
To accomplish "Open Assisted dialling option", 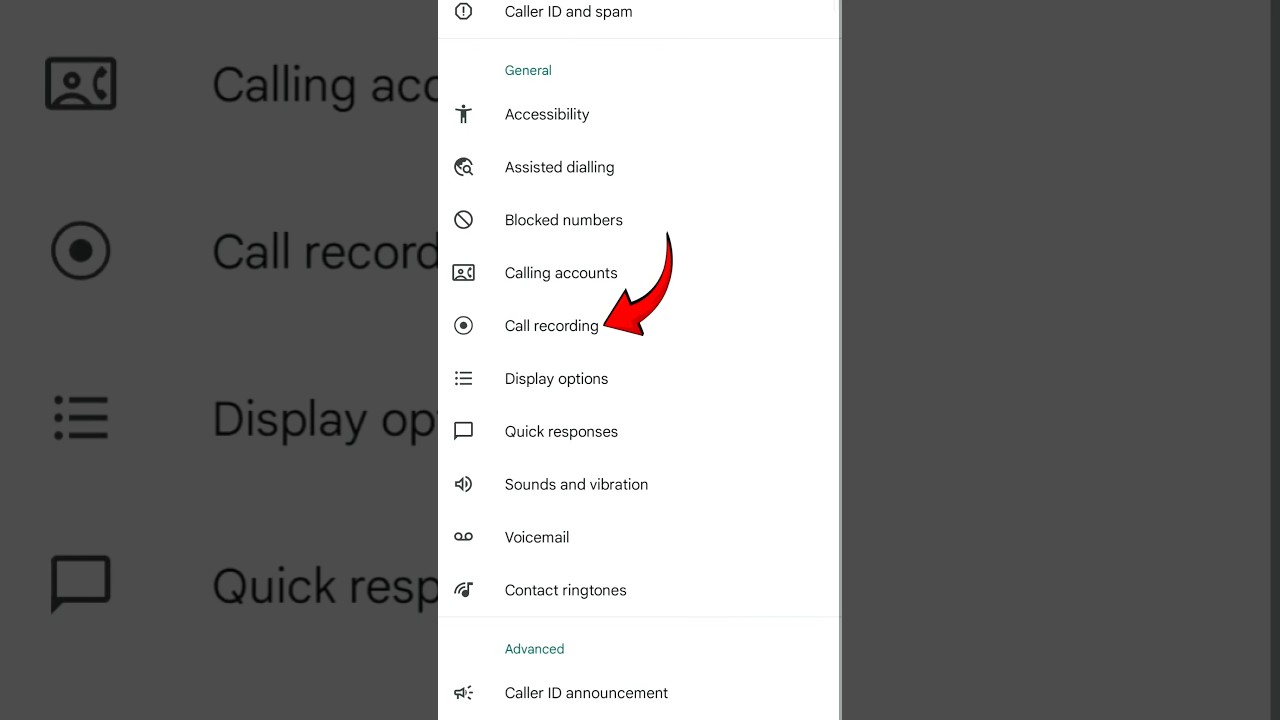I will [559, 167].
